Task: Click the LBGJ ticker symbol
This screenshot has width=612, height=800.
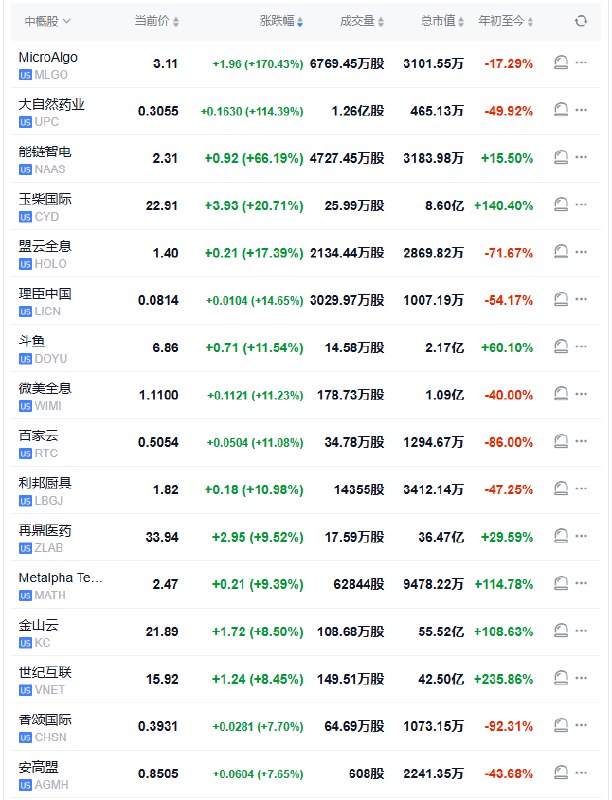Action: click(x=49, y=501)
